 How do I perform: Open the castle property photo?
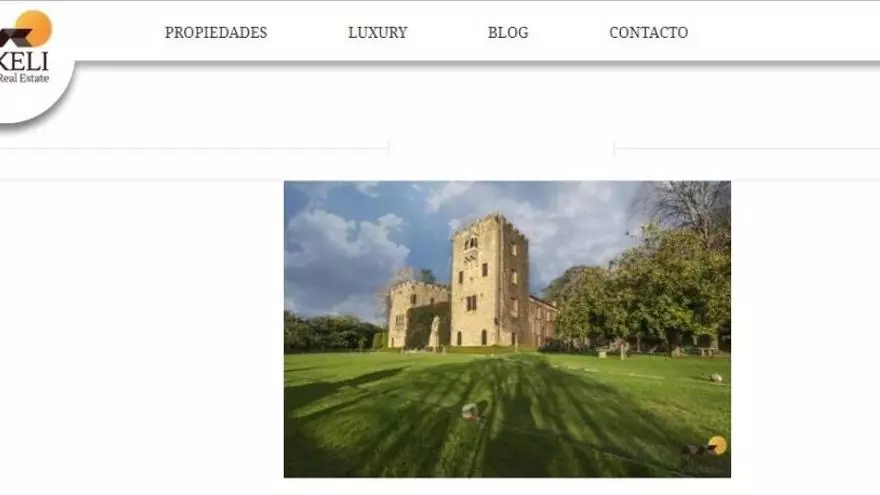(507, 329)
